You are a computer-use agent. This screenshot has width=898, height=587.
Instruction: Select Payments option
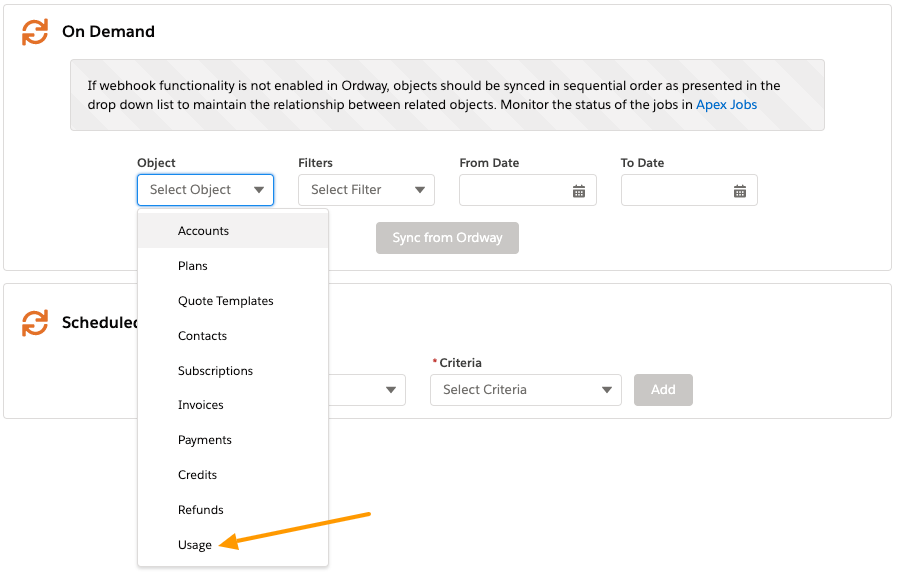coord(233,440)
